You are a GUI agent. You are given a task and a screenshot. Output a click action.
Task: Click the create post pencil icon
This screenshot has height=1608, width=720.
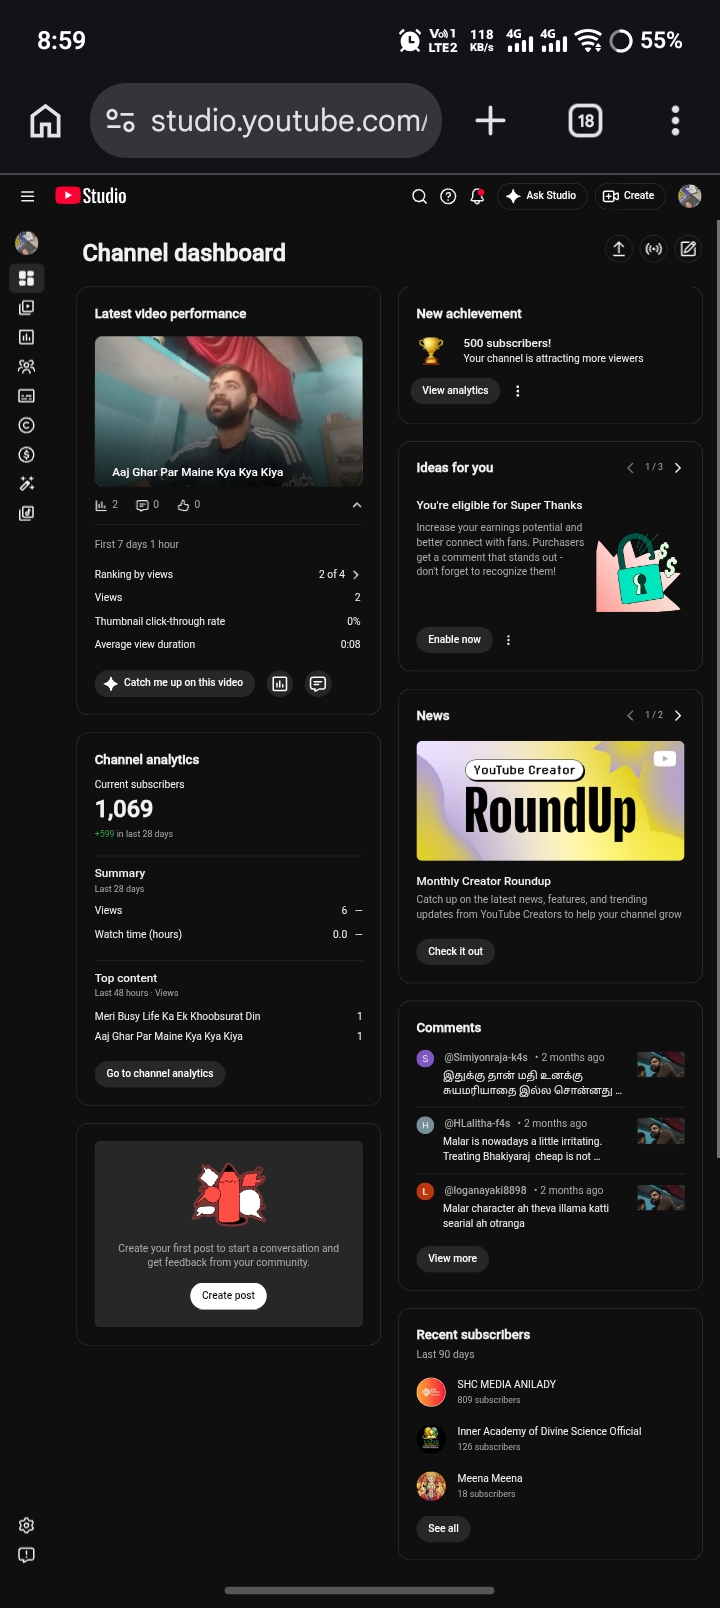point(689,249)
